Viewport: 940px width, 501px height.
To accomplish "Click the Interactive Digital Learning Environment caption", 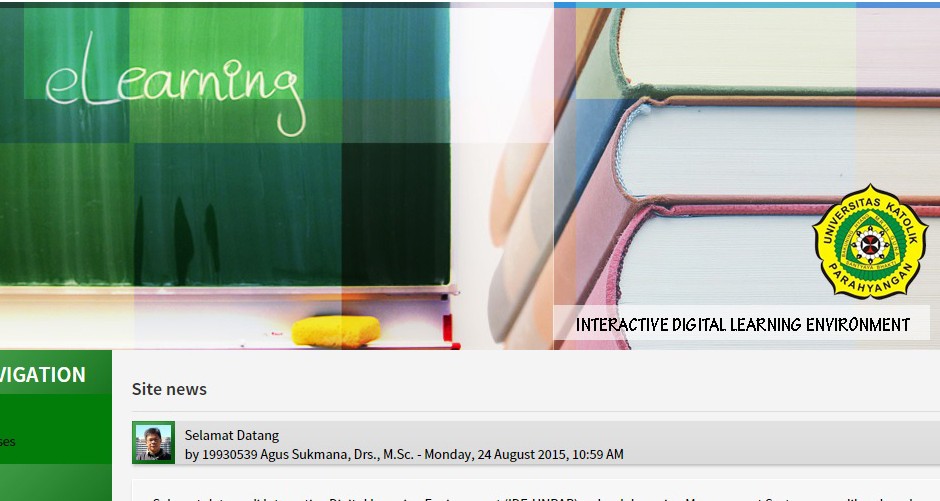I will click(x=742, y=324).
